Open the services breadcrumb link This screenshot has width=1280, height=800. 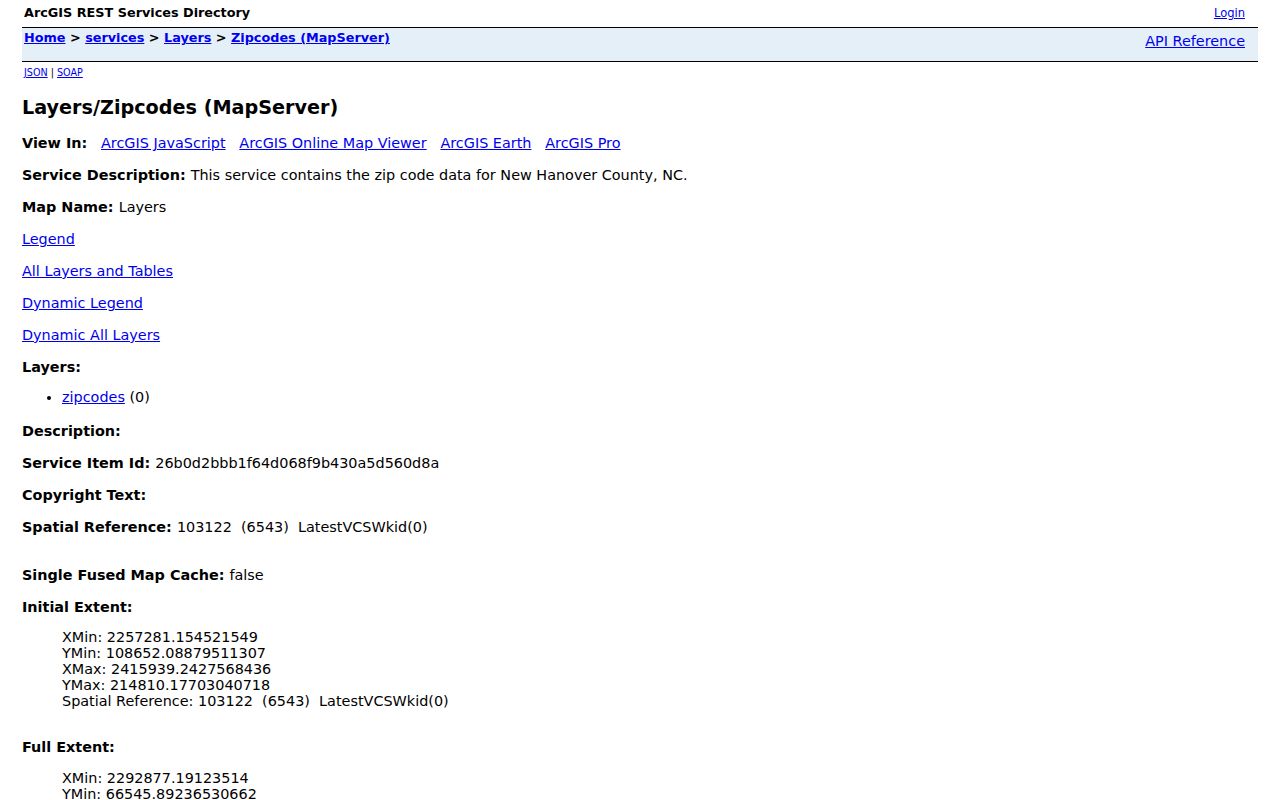(x=115, y=38)
